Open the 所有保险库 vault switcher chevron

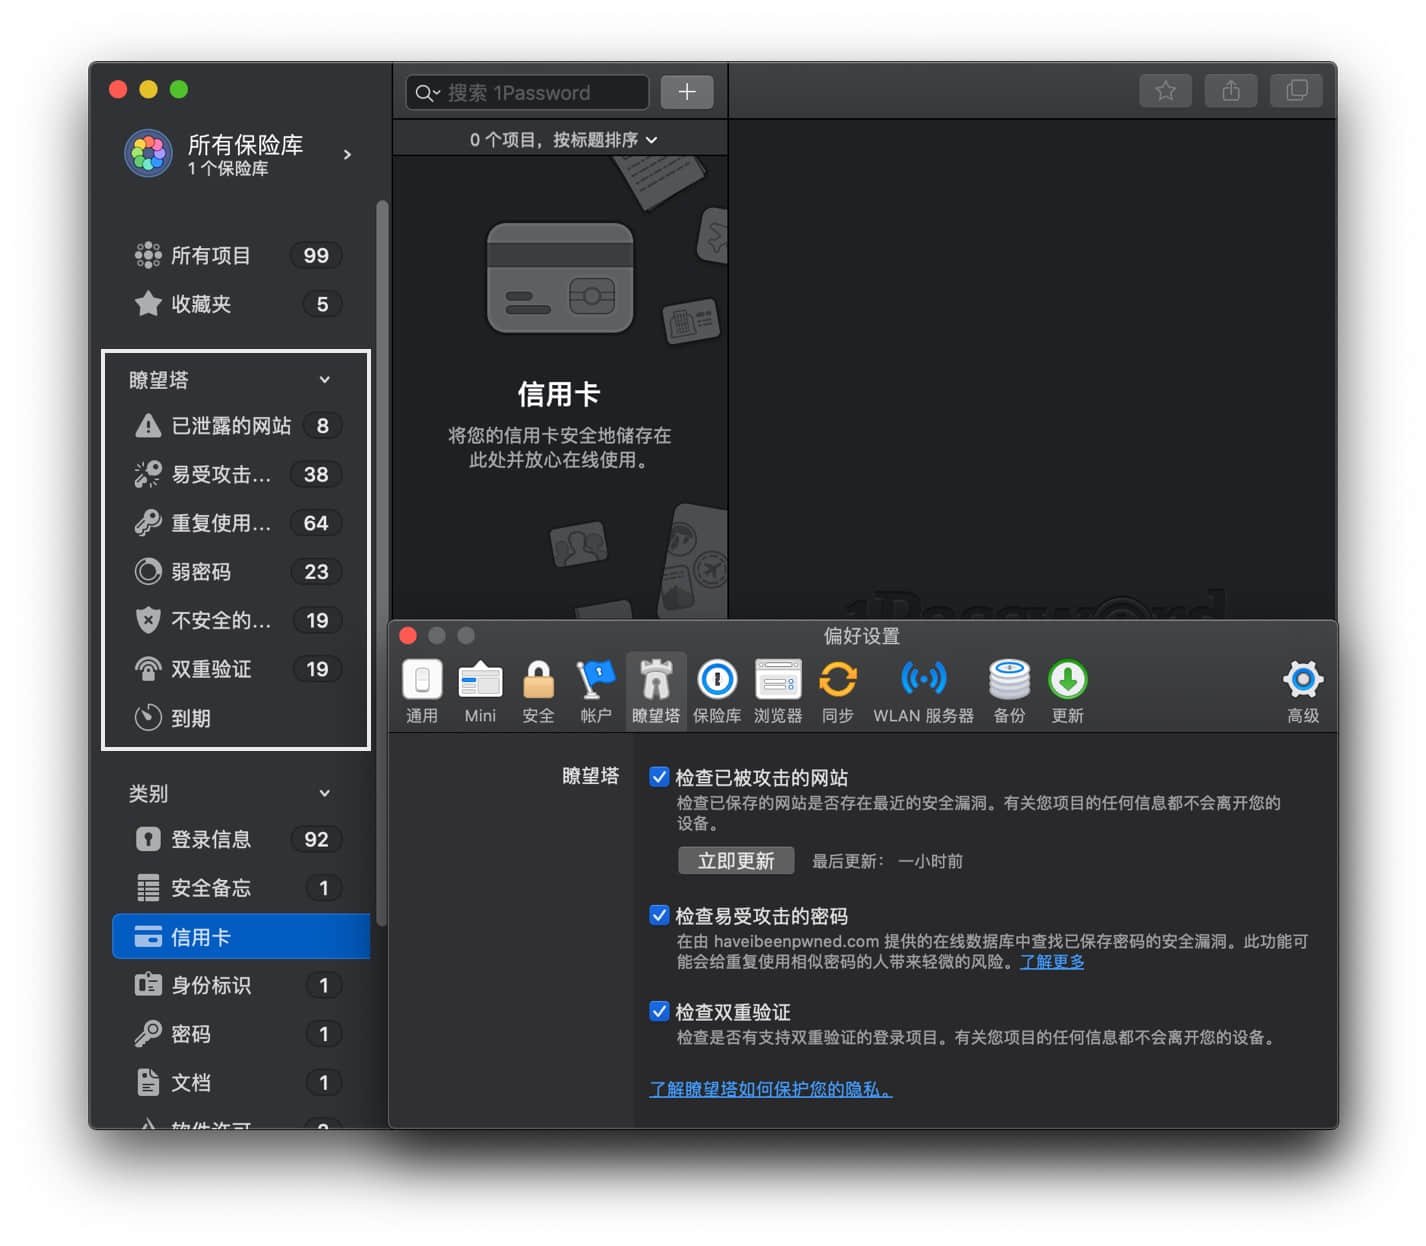click(347, 155)
